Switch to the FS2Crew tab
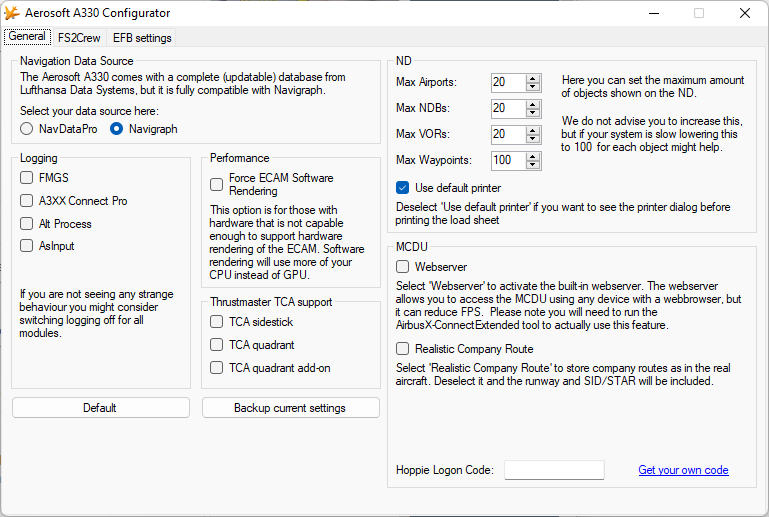The width and height of the screenshot is (769, 517). [x=79, y=38]
